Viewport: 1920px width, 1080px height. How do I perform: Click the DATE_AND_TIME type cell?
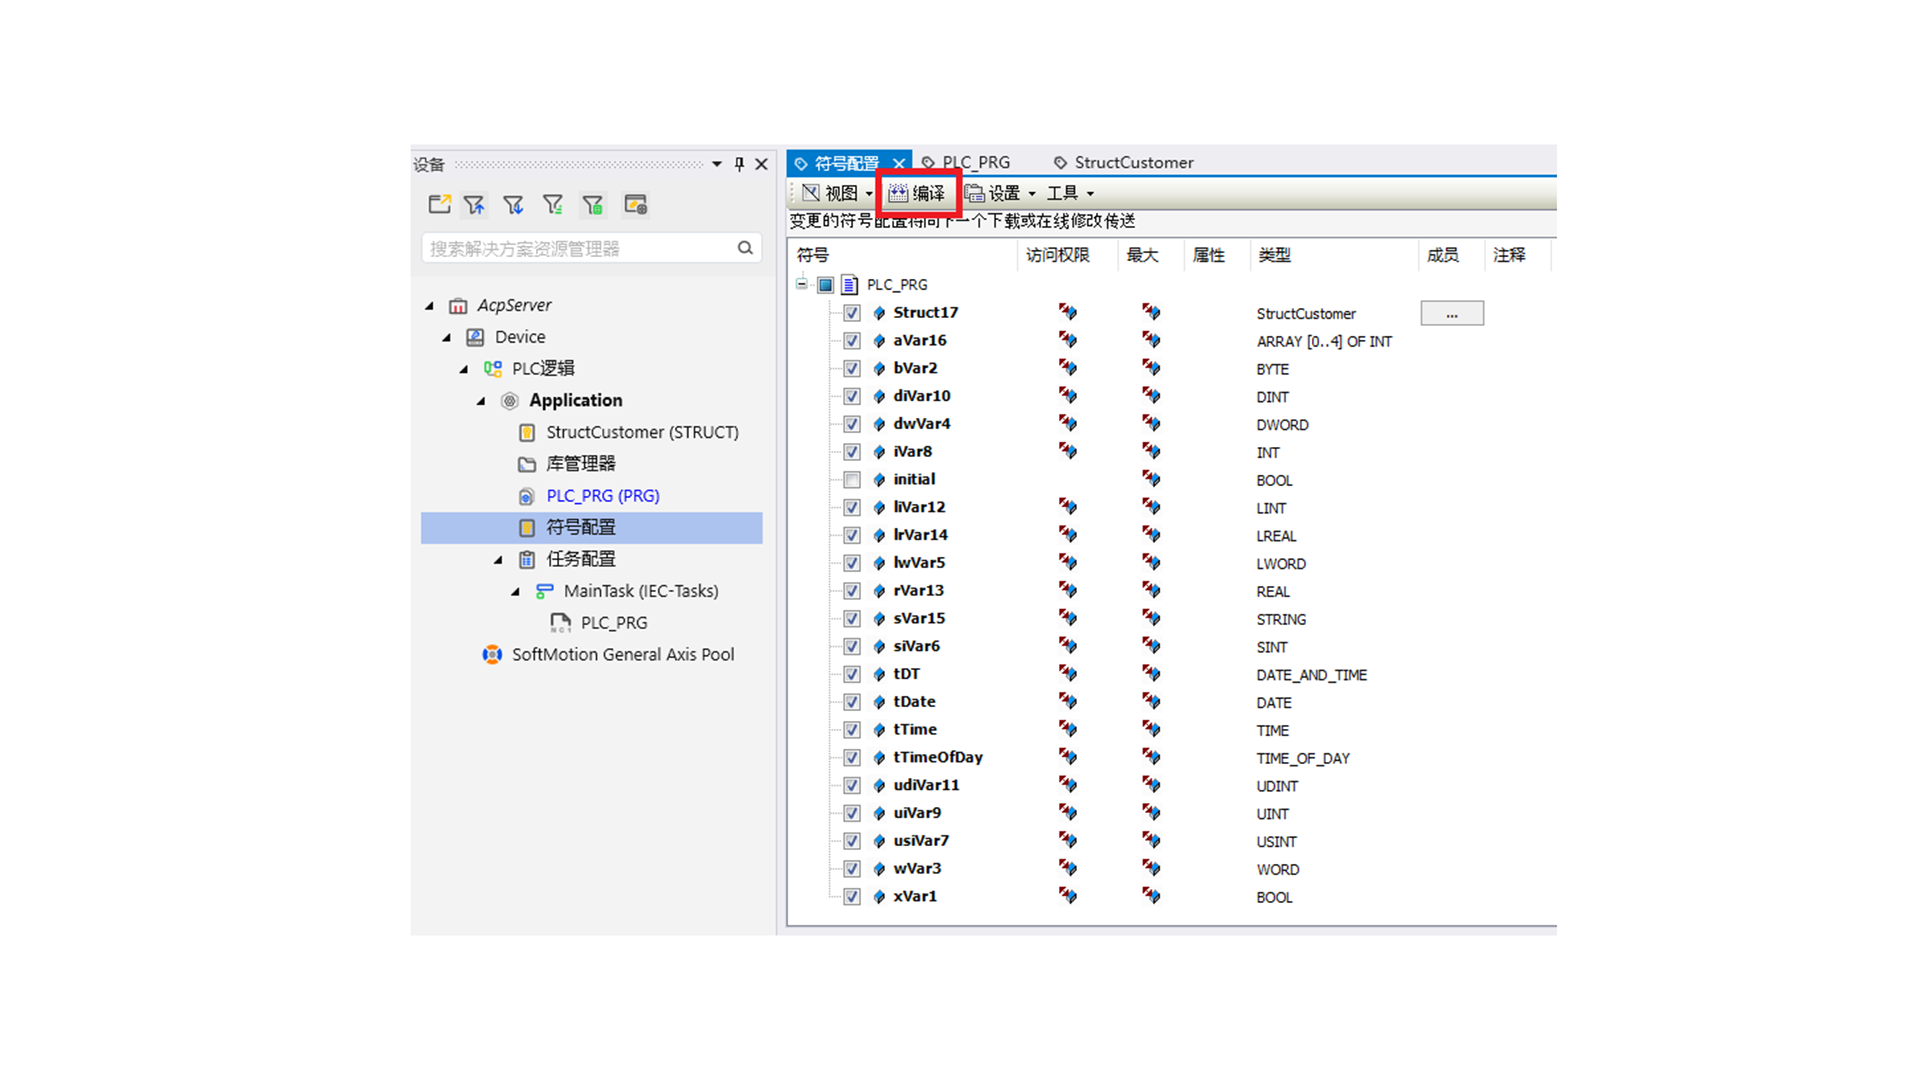(1311, 675)
